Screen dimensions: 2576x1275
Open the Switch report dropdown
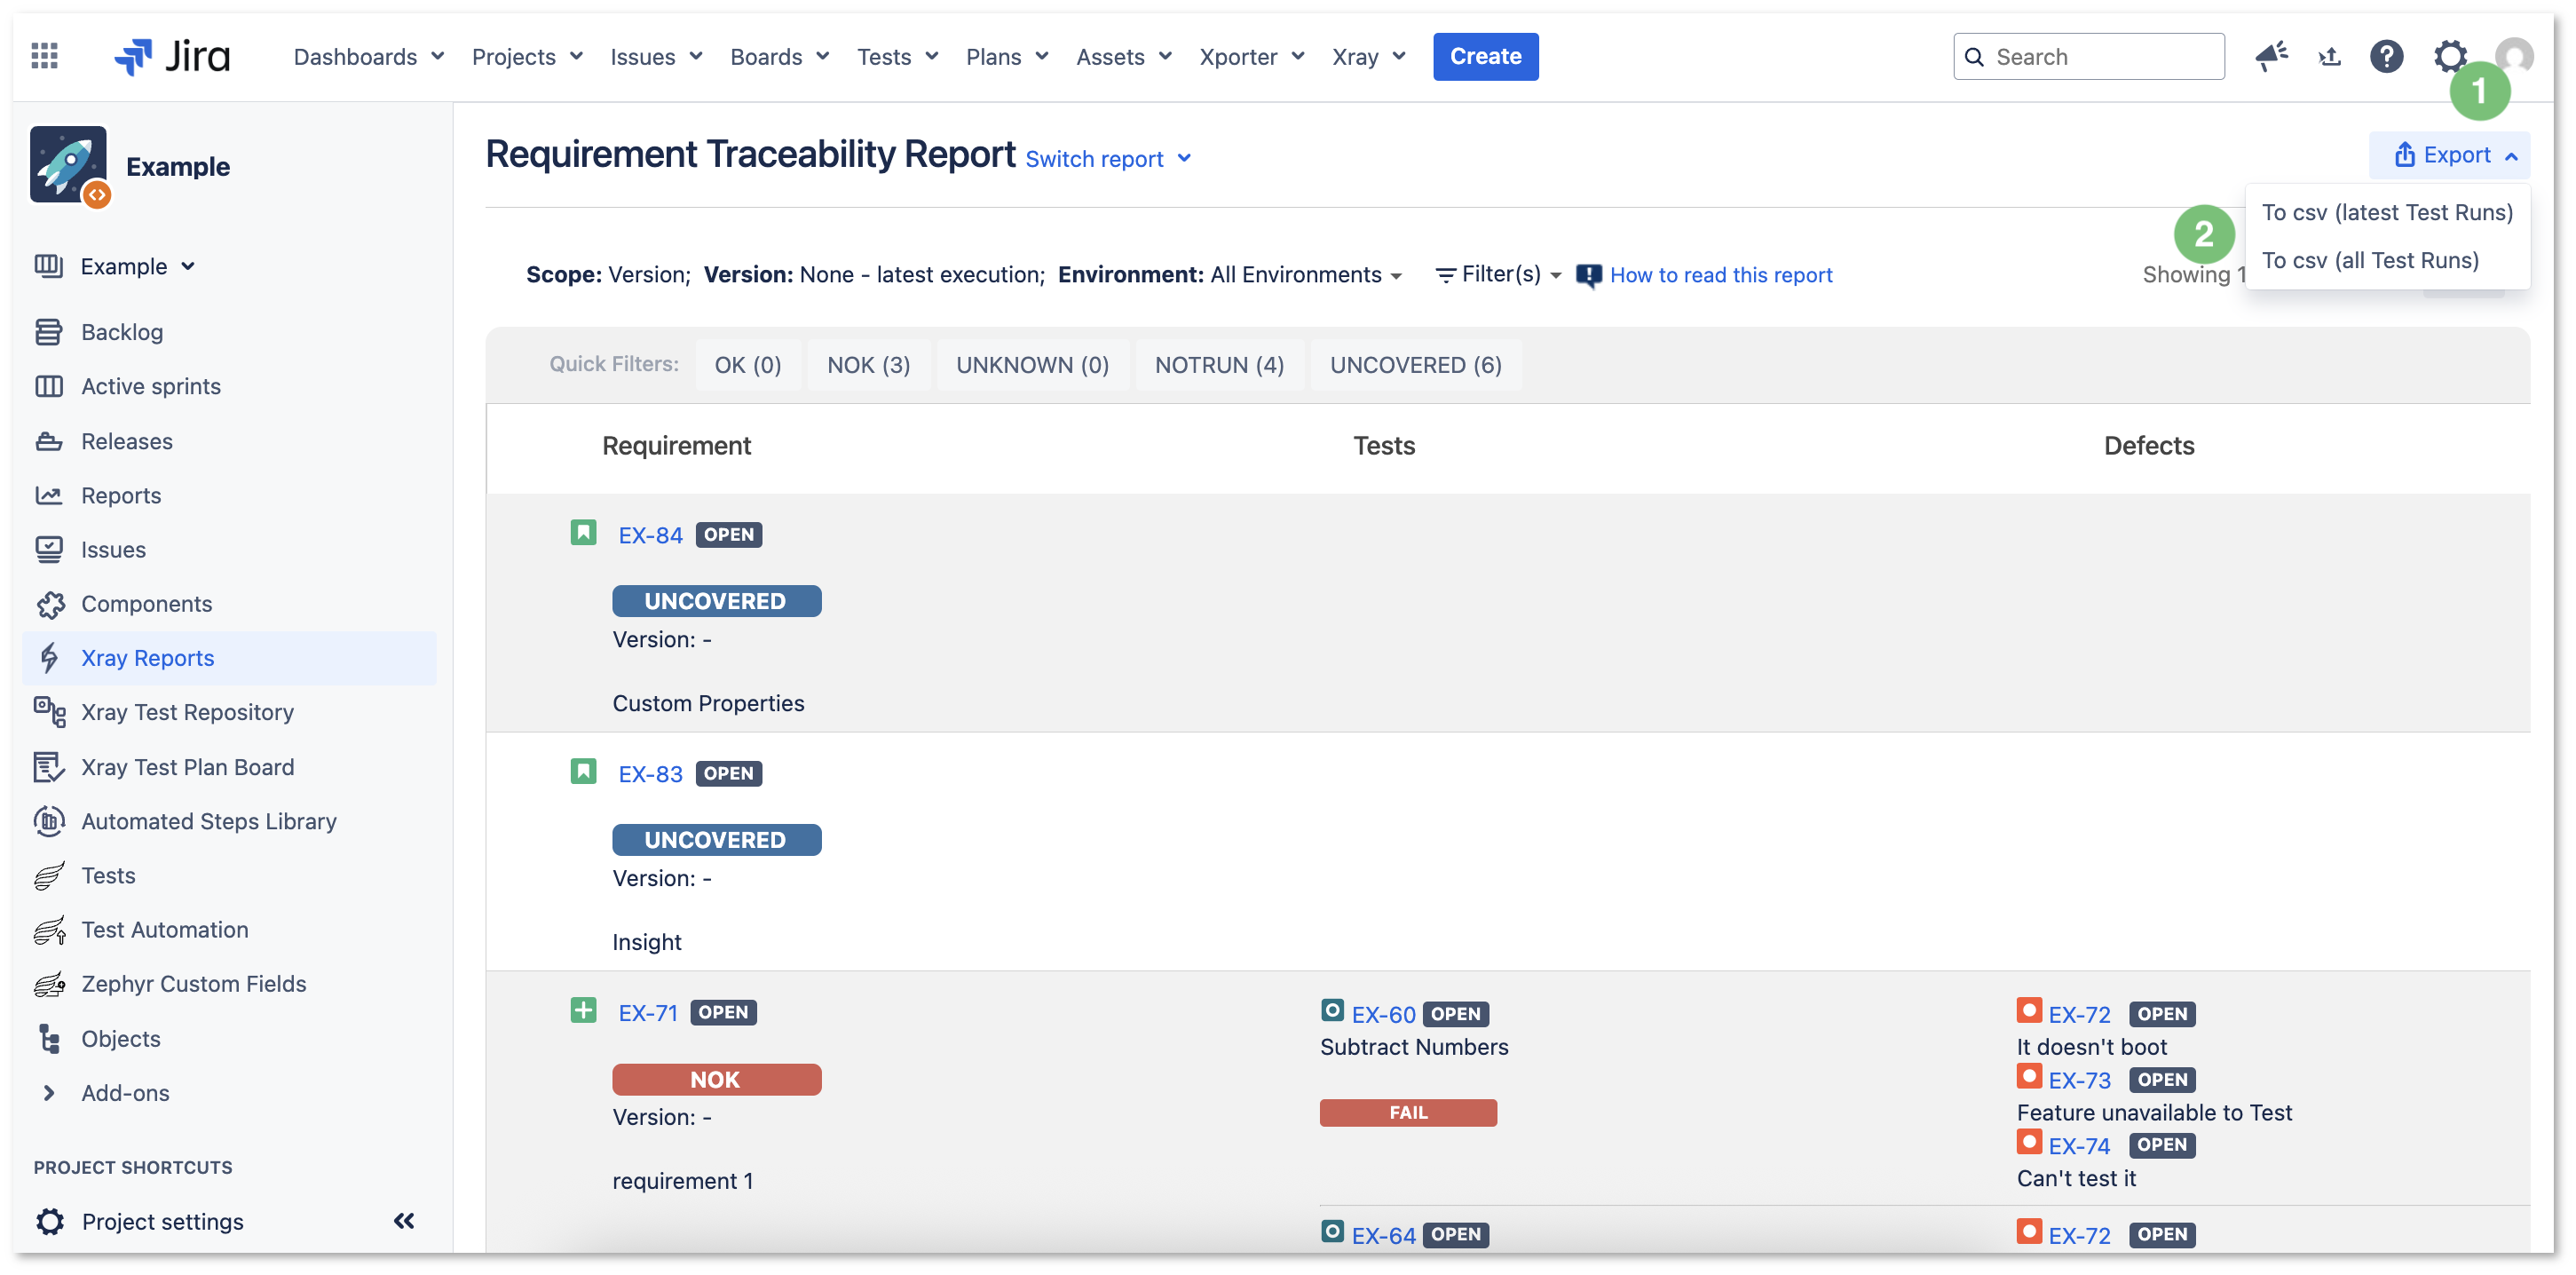click(1108, 159)
